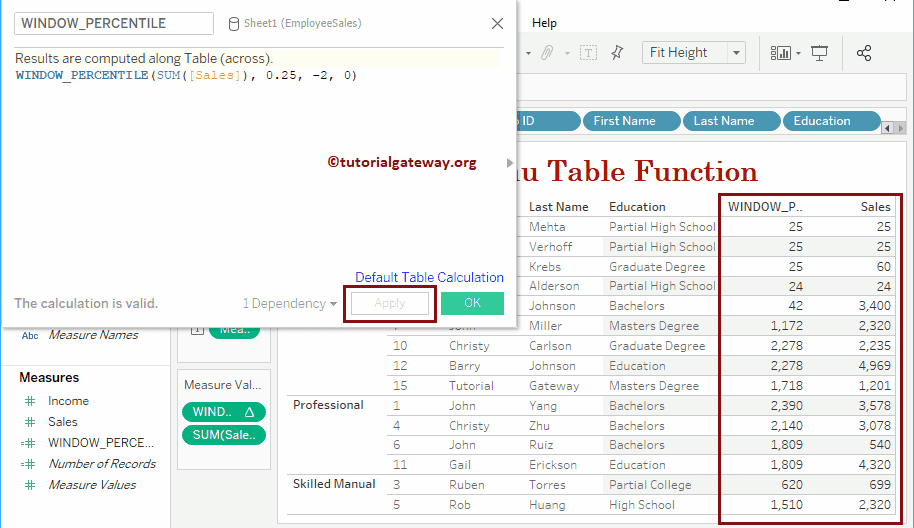
Task: Close the calculation editor dialog
Action: [x=497, y=23]
